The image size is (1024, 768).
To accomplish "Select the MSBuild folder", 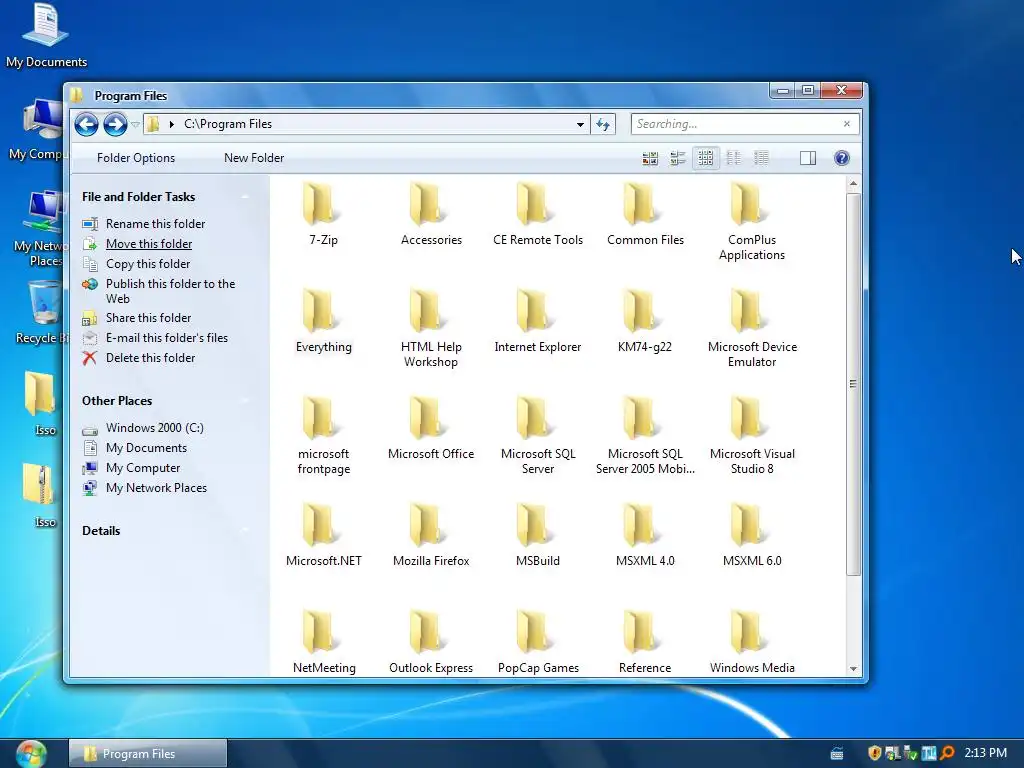I will click(537, 536).
